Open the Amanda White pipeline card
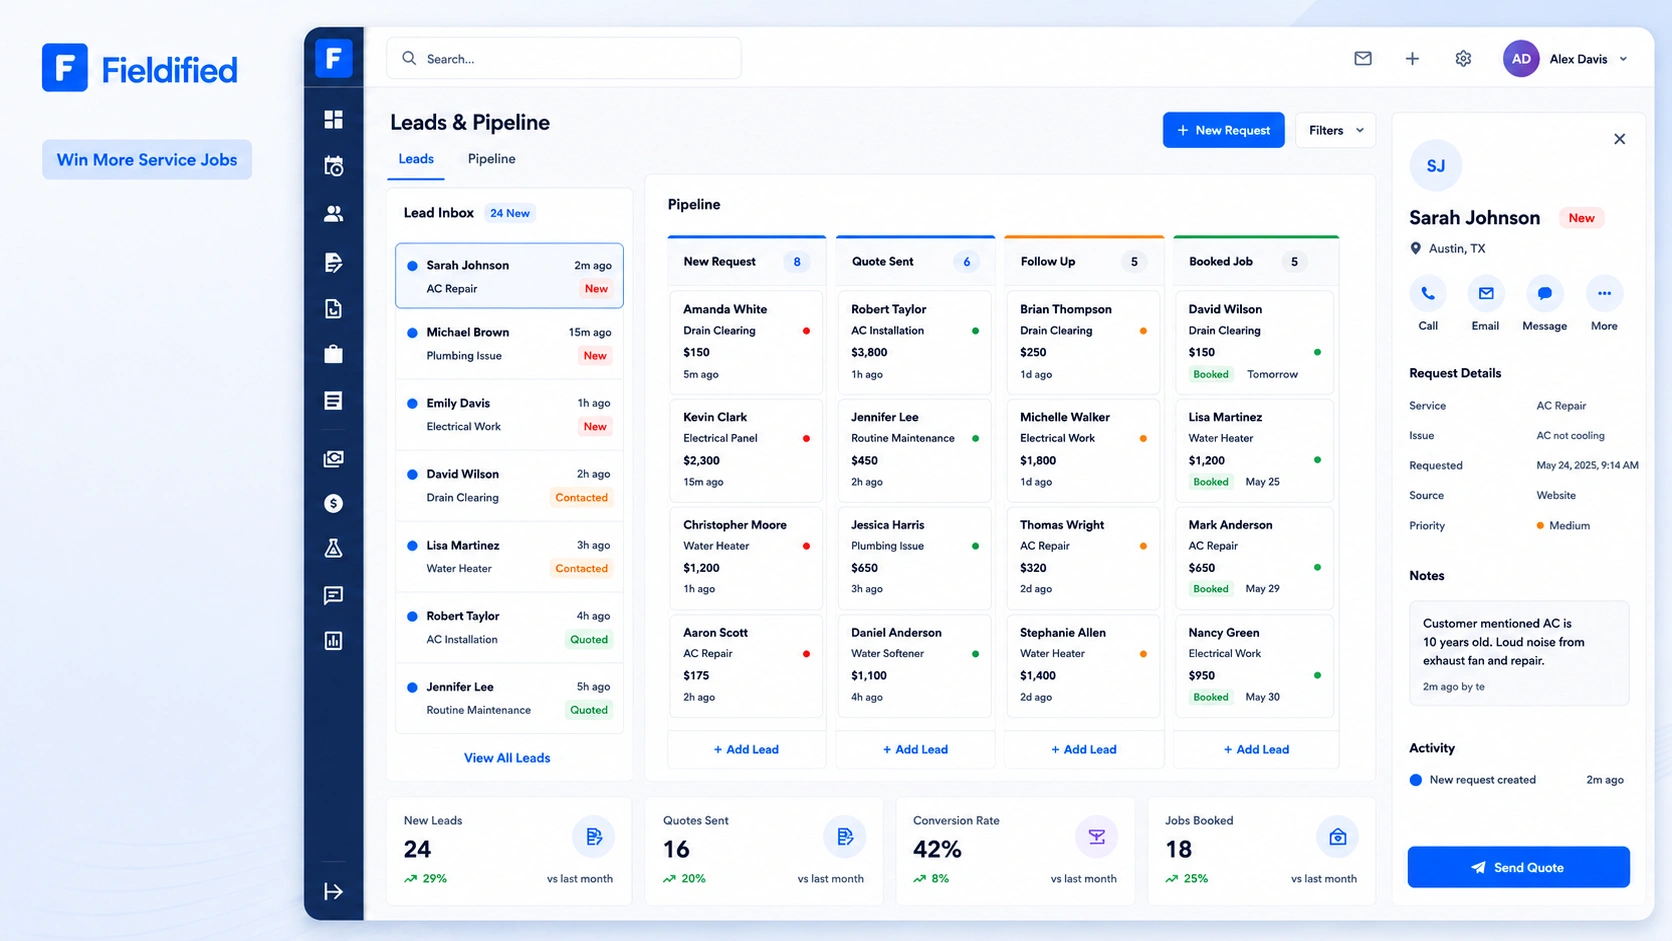Screen dimensions: 1672x941 point(746,341)
